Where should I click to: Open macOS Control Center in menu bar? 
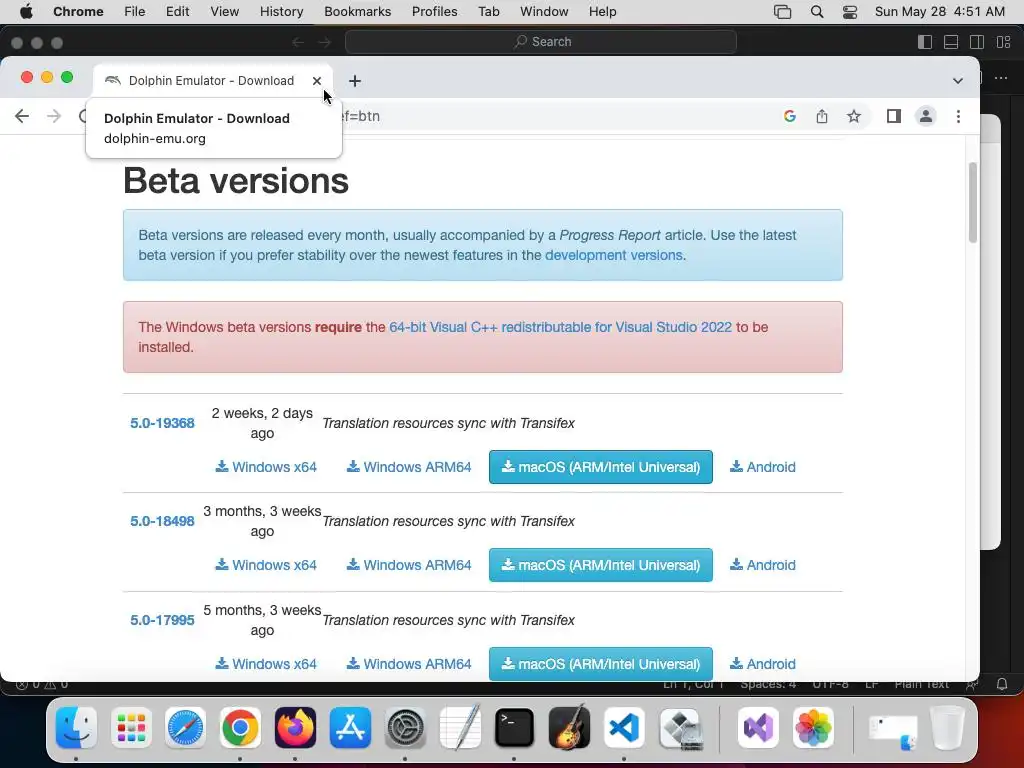(850, 12)
